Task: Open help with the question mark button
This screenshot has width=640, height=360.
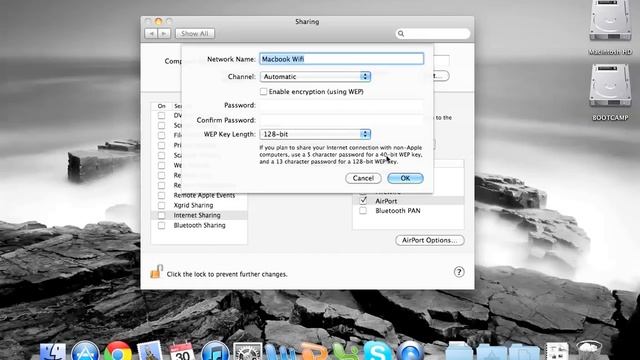Action: (459, 272)
